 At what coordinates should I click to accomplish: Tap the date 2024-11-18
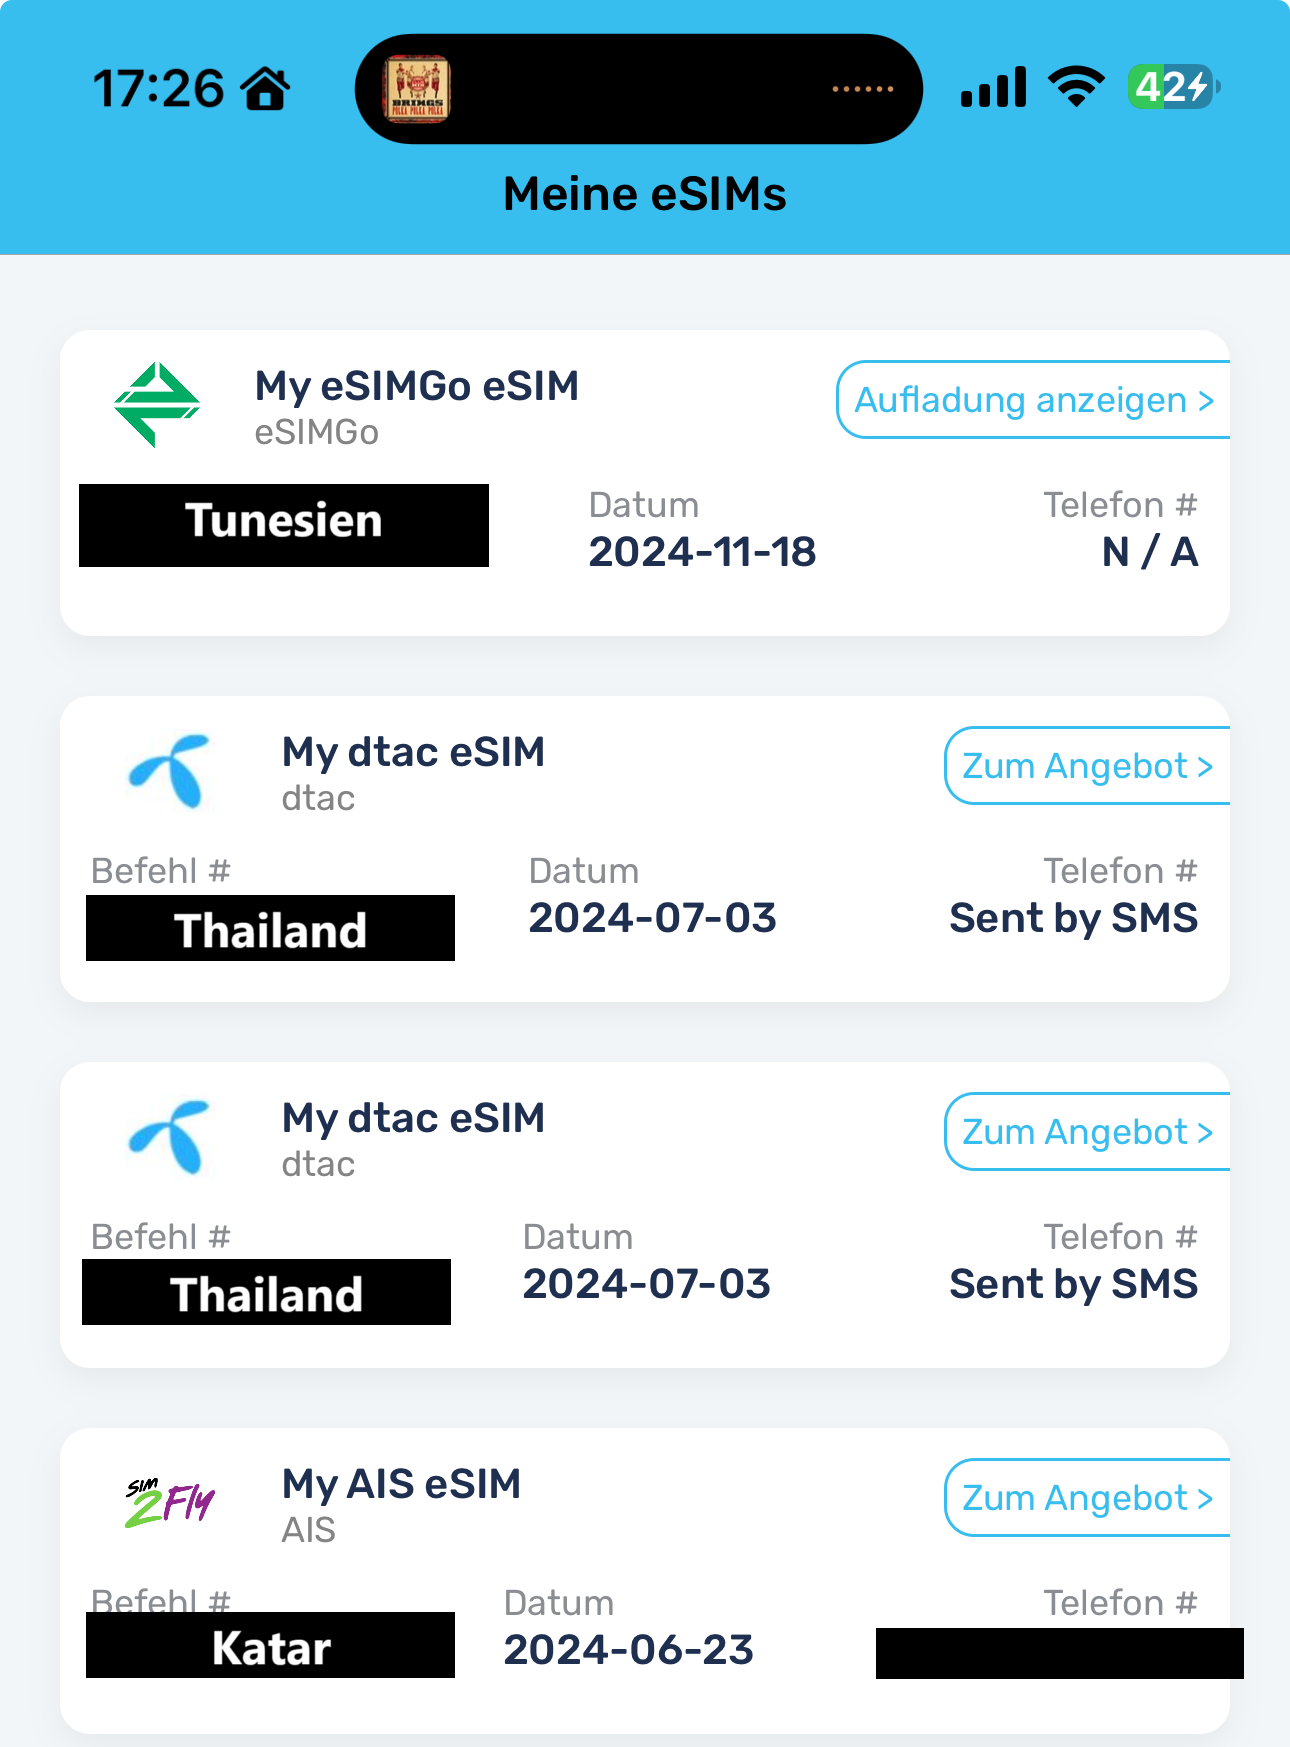(702, 552)
